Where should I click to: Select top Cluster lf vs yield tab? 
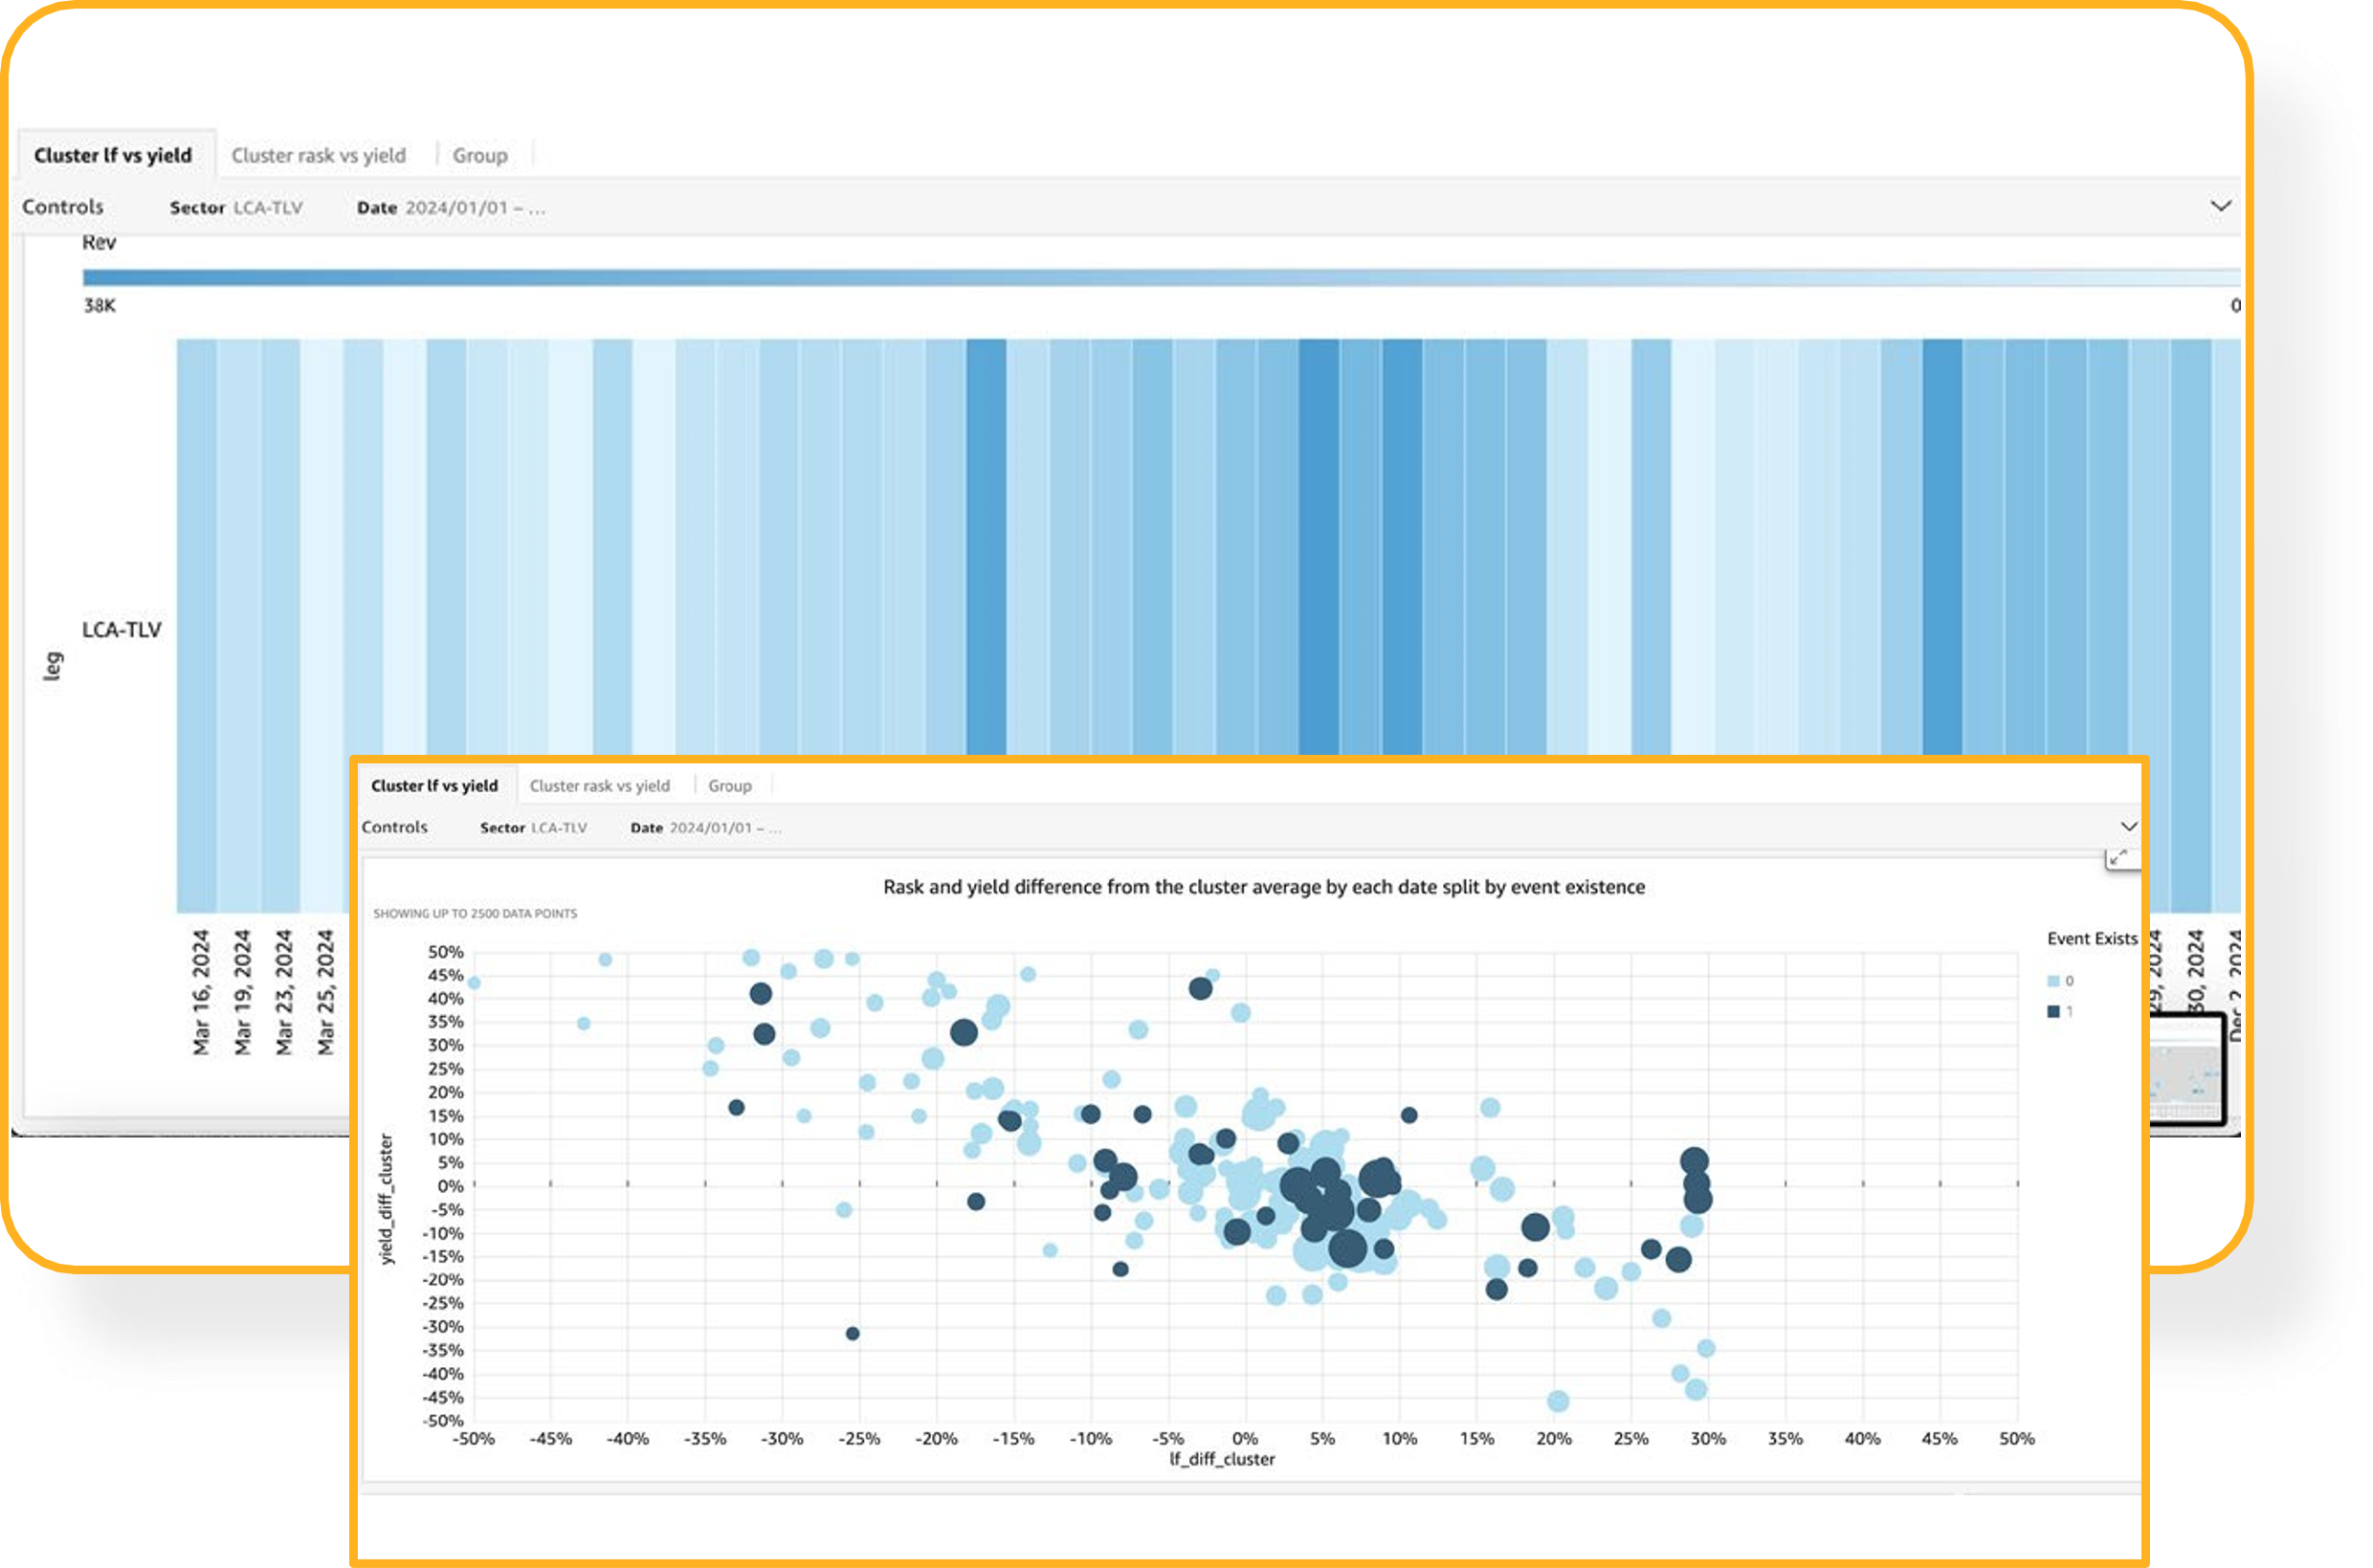113,156
